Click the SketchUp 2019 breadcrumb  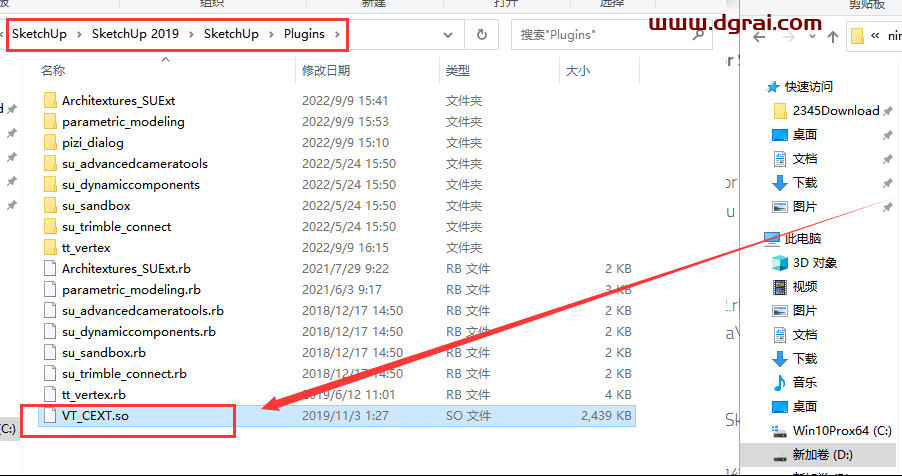(135, 34)
